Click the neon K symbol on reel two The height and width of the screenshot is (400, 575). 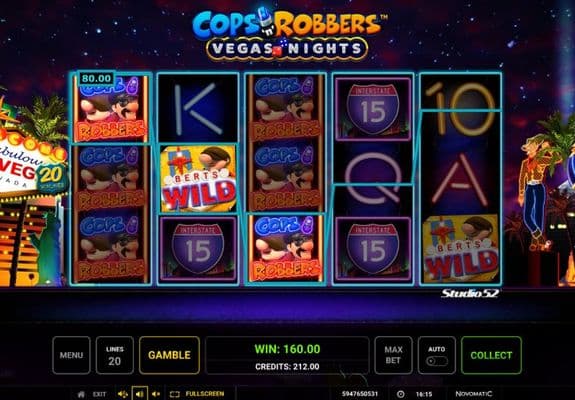[x=198, y=109]
